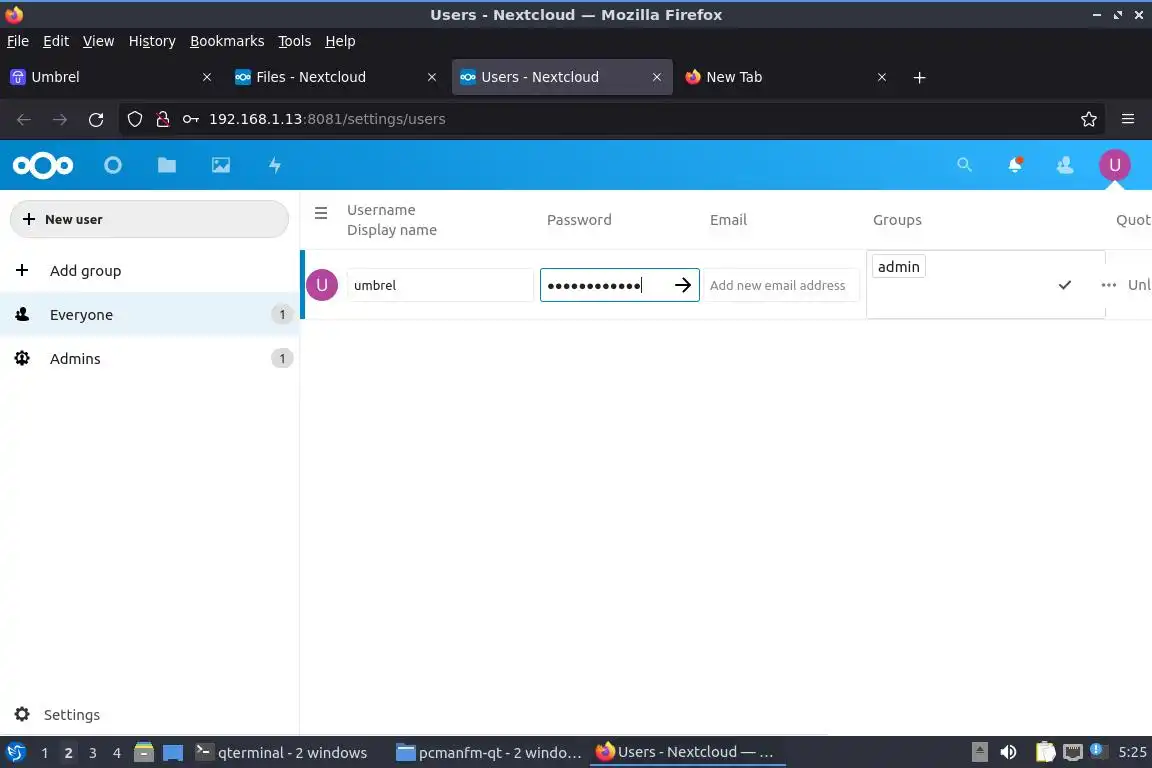Open the tracking protection shield icon
The image size is (1152, 768).
(135, 119)
